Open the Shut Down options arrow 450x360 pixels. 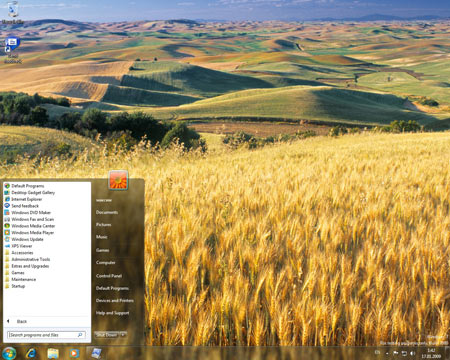pyautogui.click(x=123, y=334)
